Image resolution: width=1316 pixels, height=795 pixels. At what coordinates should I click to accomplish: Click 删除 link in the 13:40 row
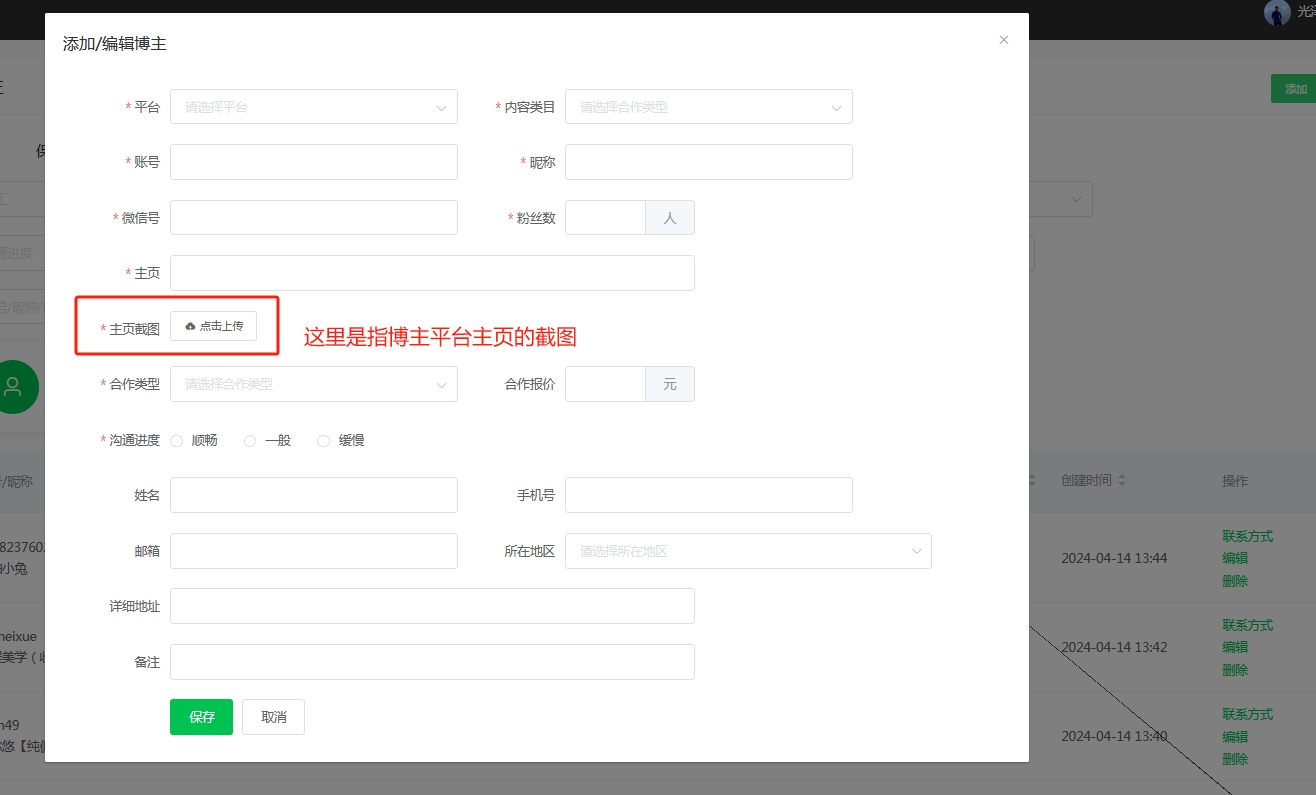tap(1235, 759)
